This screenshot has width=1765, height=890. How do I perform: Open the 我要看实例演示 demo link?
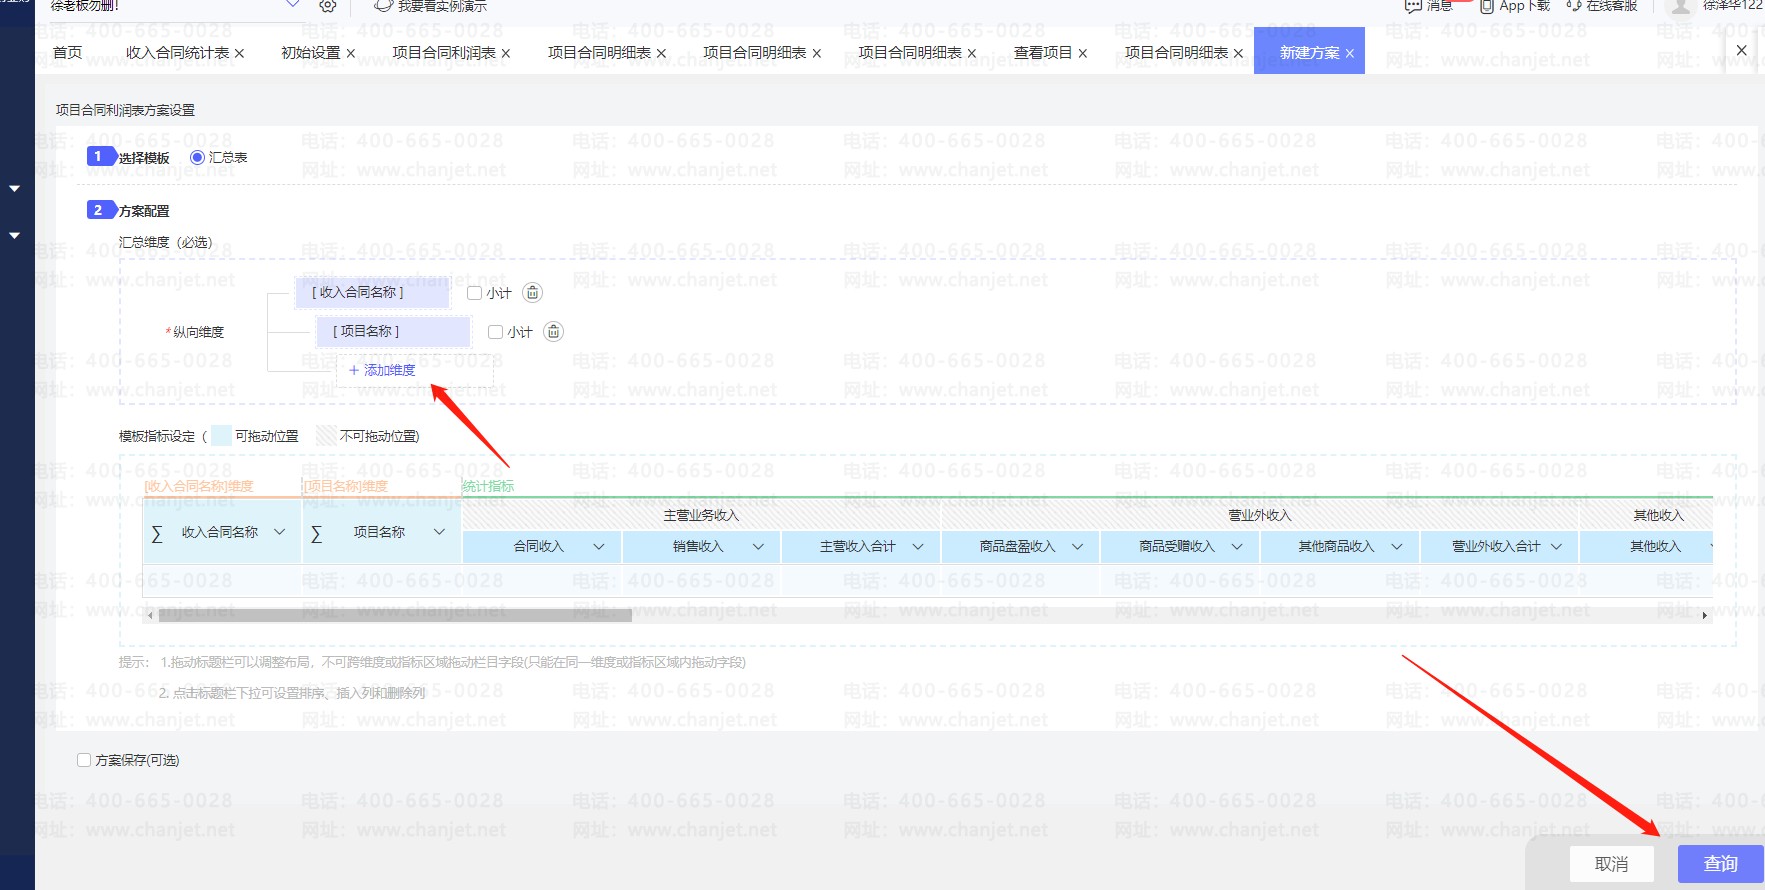pyautogui.click(x=431, y=6)
